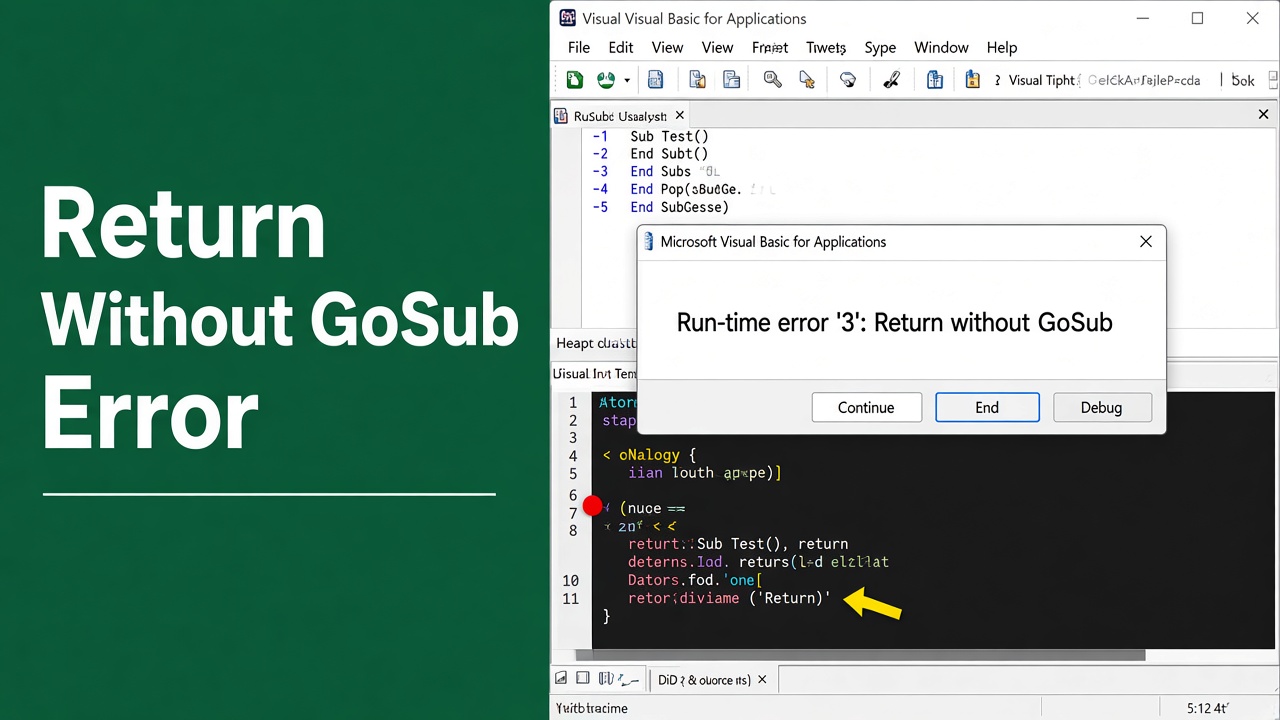Click the code line "End Subt()"
Screen dimensions: 1280x720
[669, 154]
